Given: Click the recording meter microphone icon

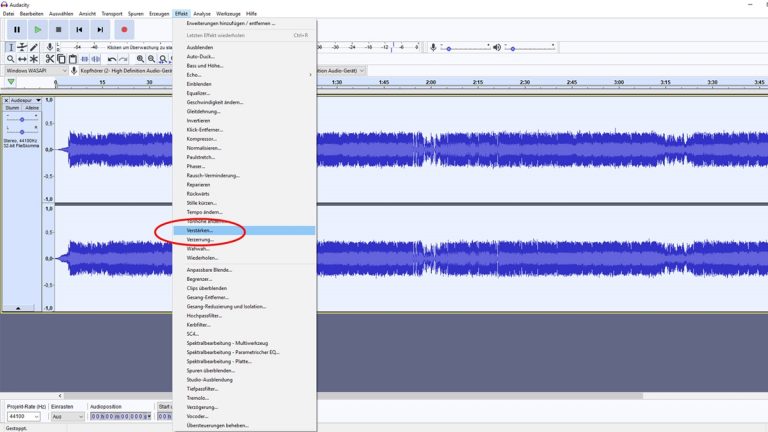Looking at the screenshot, I should click(49, 47).
